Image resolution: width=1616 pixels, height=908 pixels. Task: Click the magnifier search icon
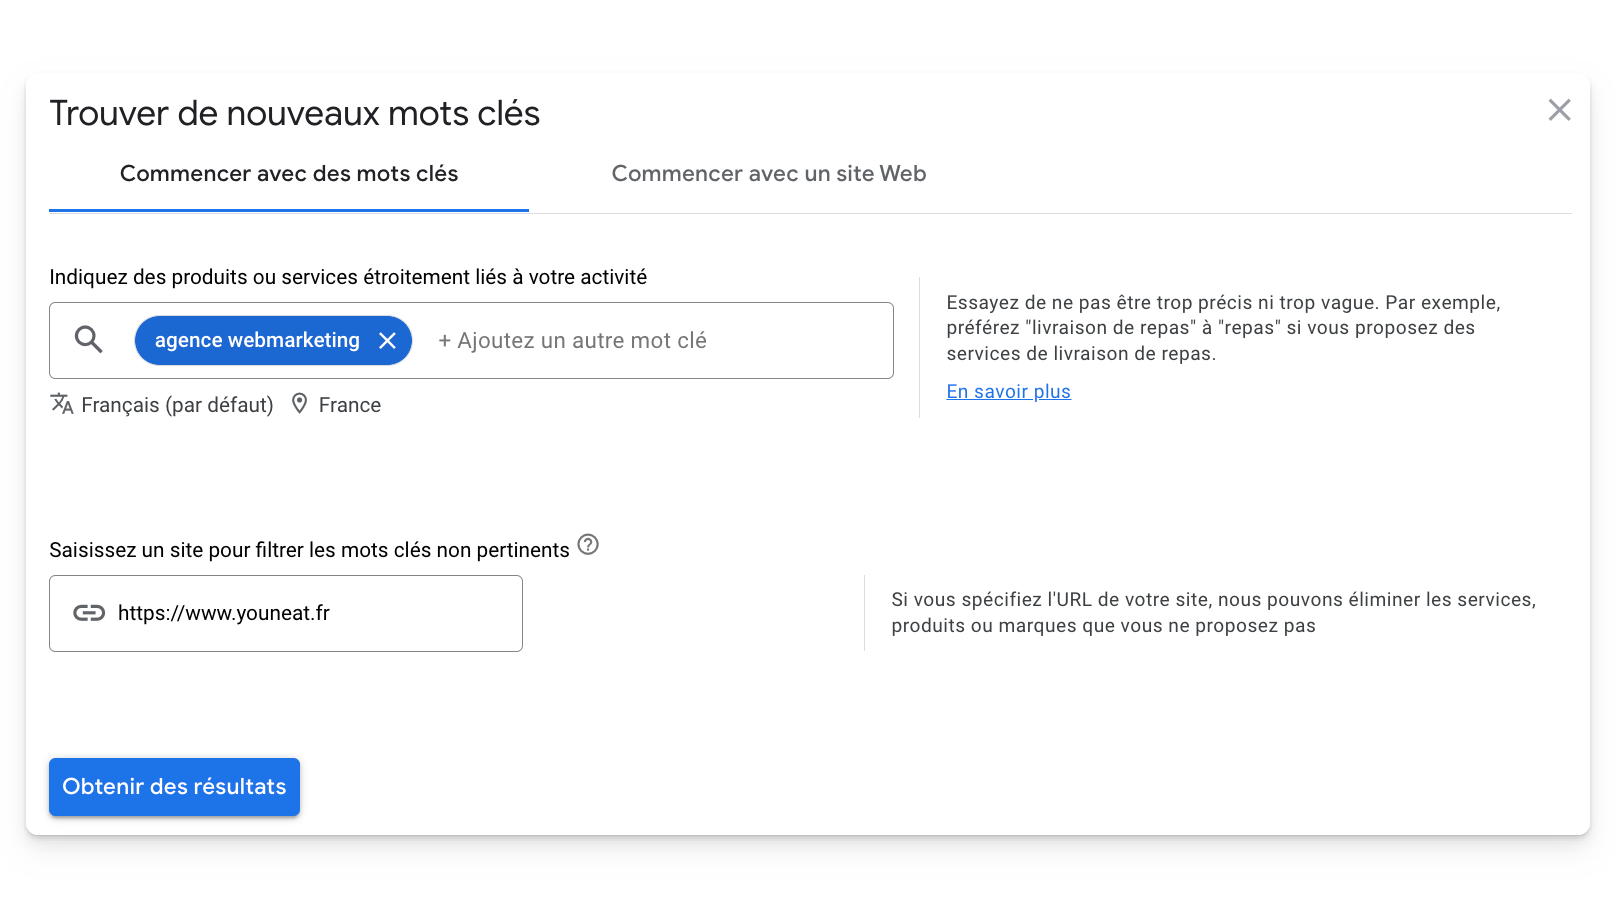tap(89, 340)
